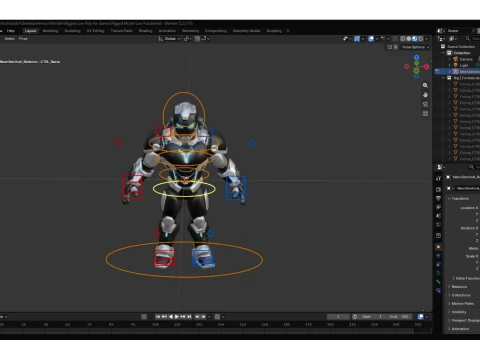Click the outliner search magnifier icon
This screenshot has width=480, height=360.
click(468, 39)
